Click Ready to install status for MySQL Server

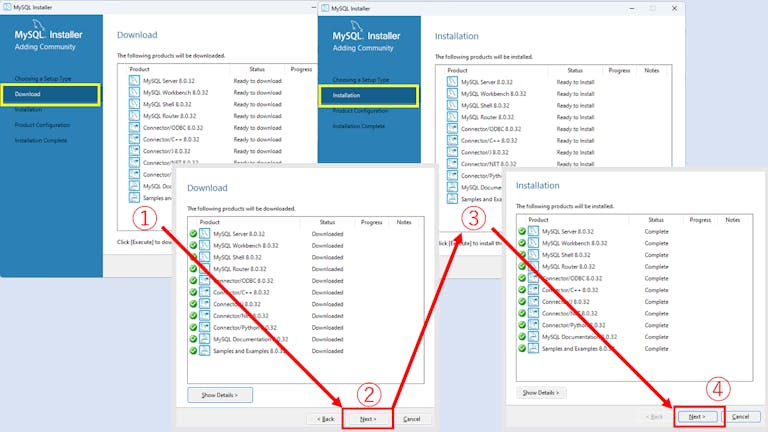576,82
